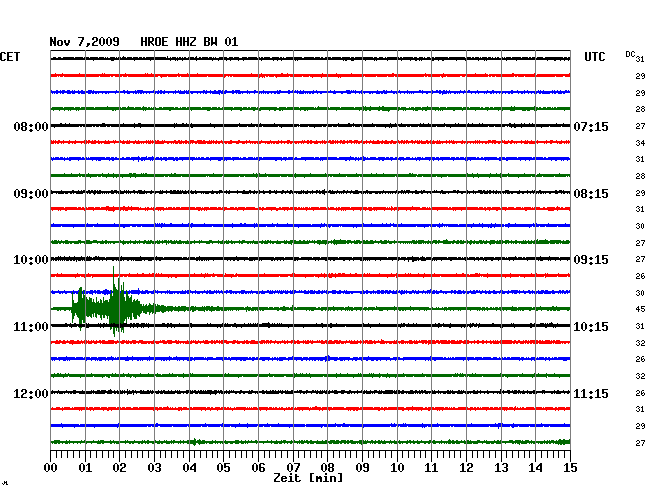Click the 11 minute axis label
This screenshot has height=494, width=650.
tap(431, 467)
